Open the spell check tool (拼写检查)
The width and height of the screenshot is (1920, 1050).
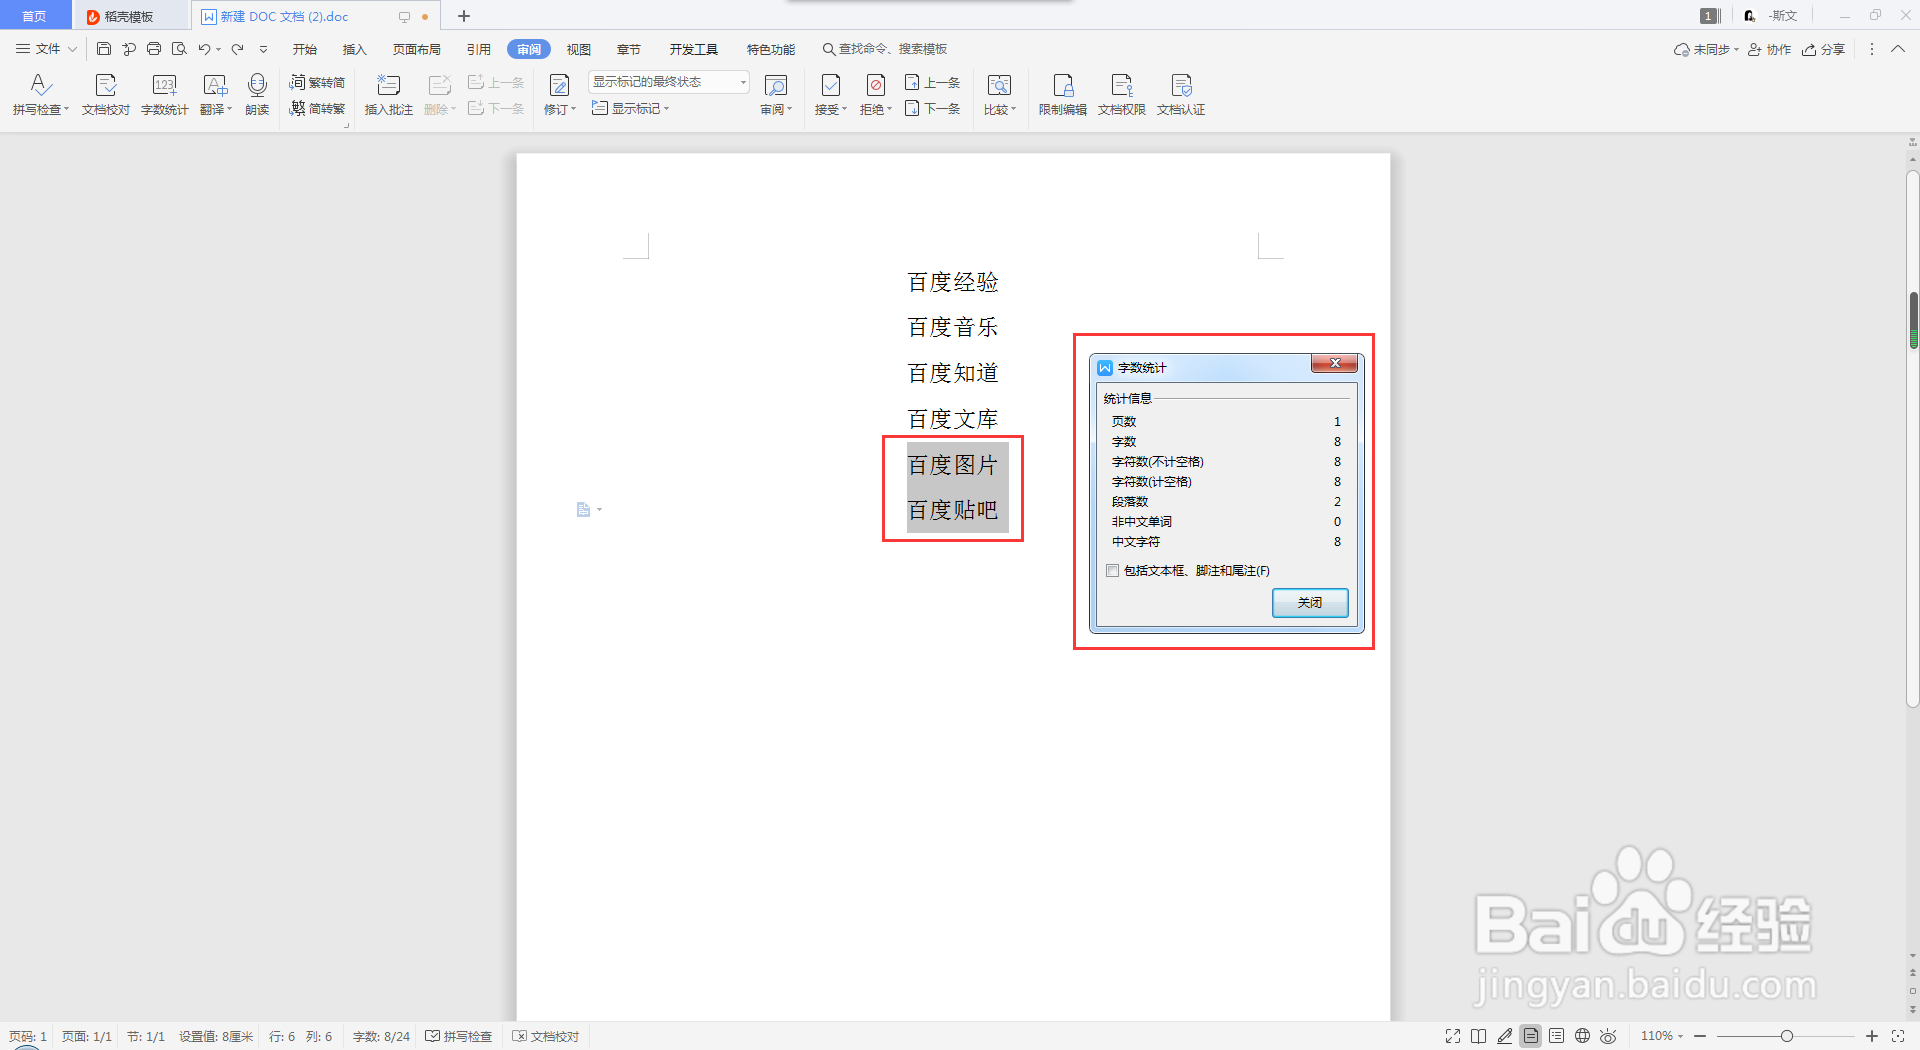point(40,95)
